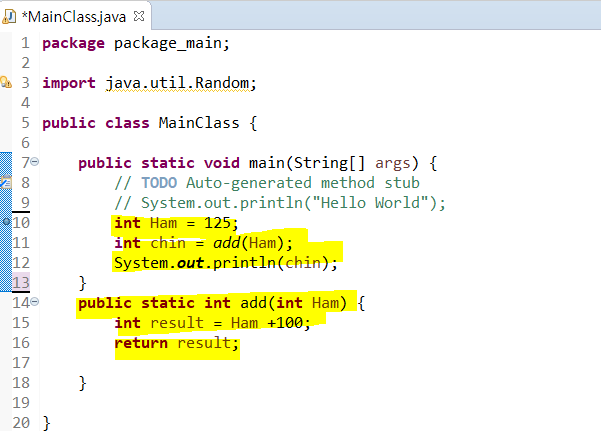
Task: Click the 'MainClass' class name
Action: [199, 123]
